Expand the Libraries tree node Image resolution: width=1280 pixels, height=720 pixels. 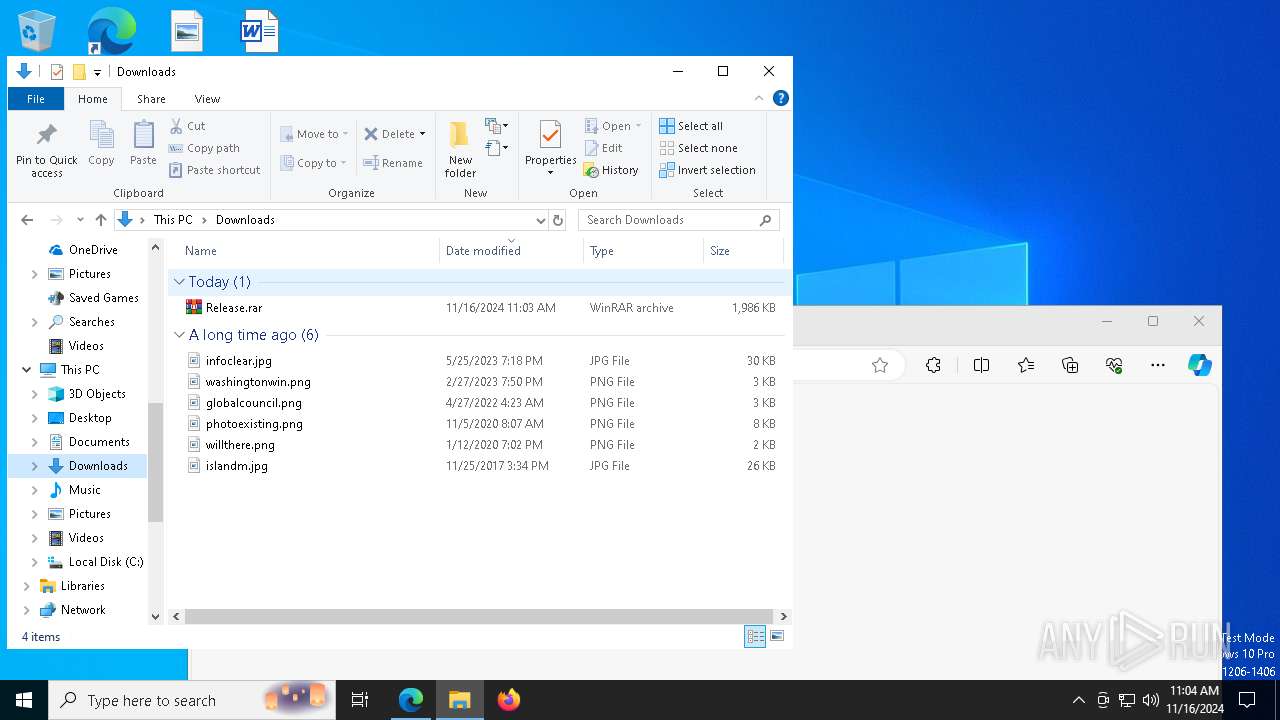coord(26,586)
